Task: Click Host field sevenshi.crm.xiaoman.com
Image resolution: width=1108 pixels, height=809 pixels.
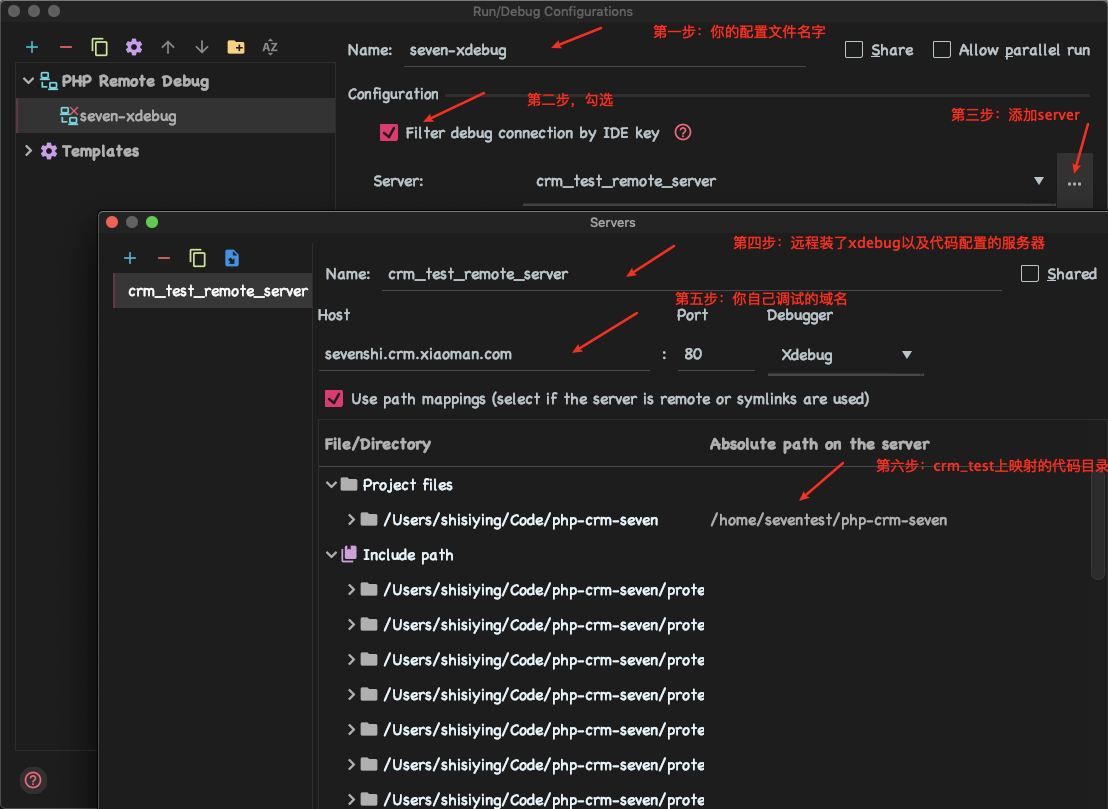Action: pyautogui.click(x=484, y=355)
